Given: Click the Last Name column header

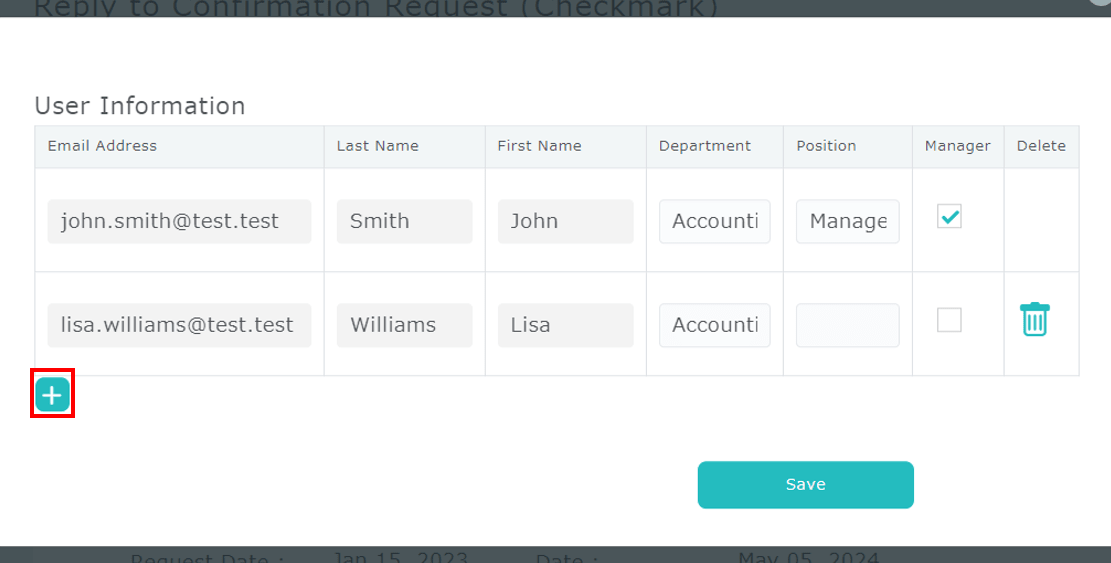Looking at the screenshot, I should (377, 146).
